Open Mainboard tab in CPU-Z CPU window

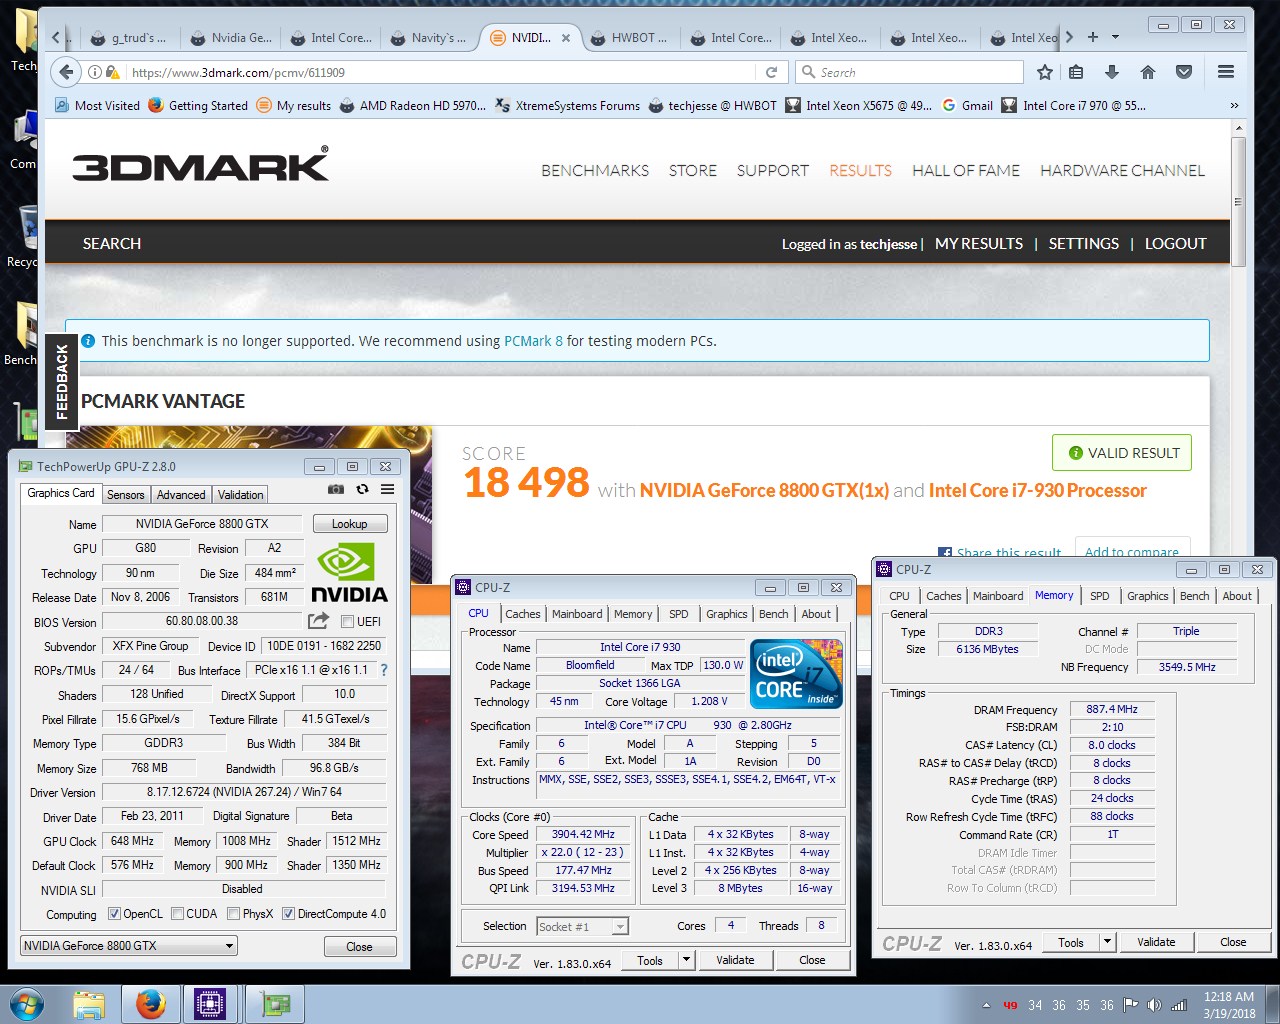[577, 614]
